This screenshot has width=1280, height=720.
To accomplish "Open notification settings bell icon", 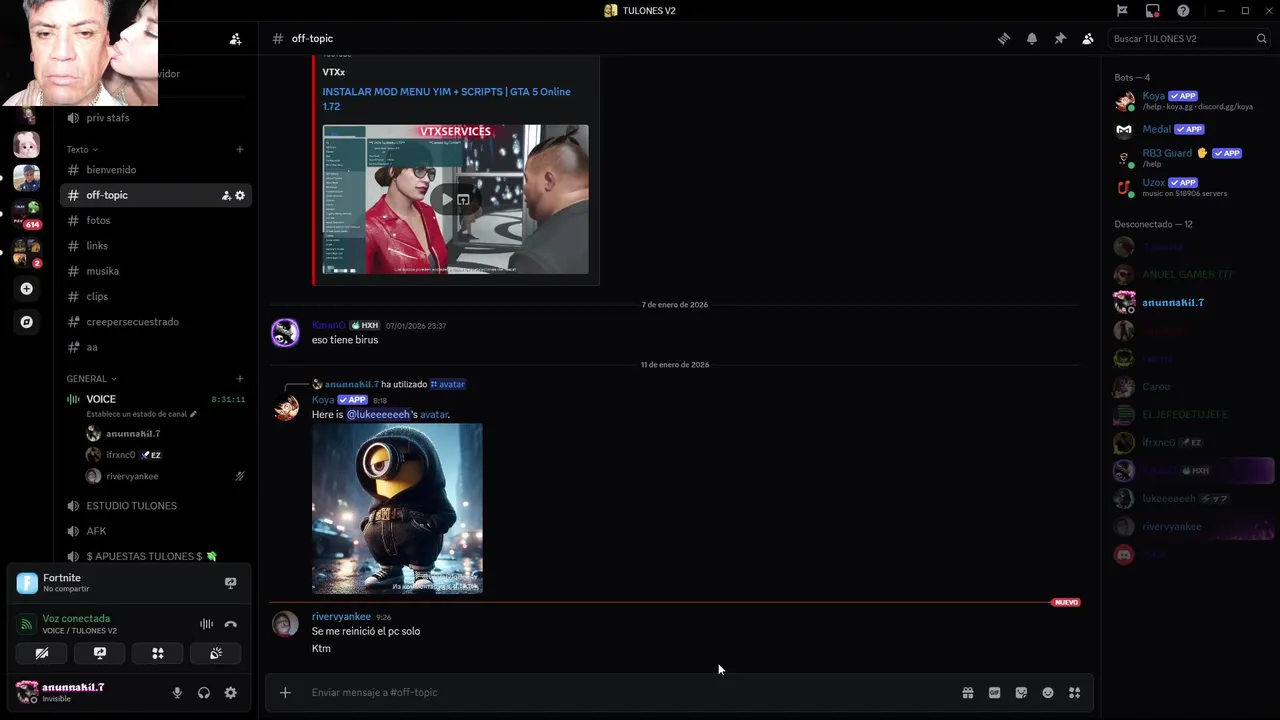I will [1032, 39].
